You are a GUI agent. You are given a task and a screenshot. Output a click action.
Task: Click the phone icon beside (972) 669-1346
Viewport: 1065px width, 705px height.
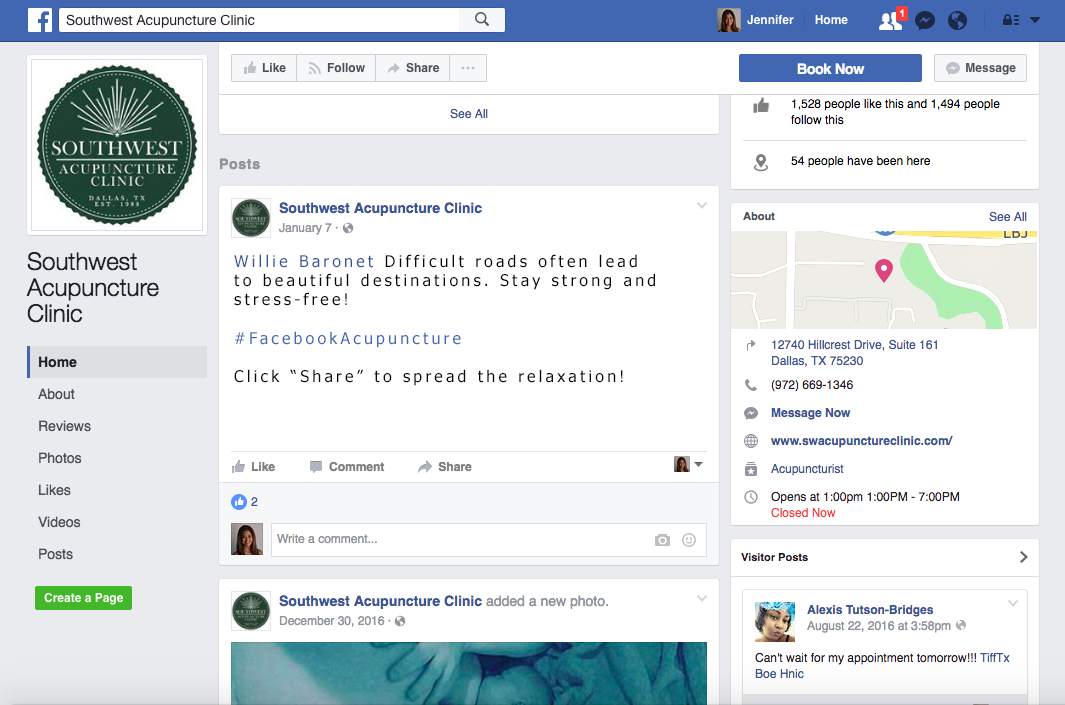[x=751, y=385]
